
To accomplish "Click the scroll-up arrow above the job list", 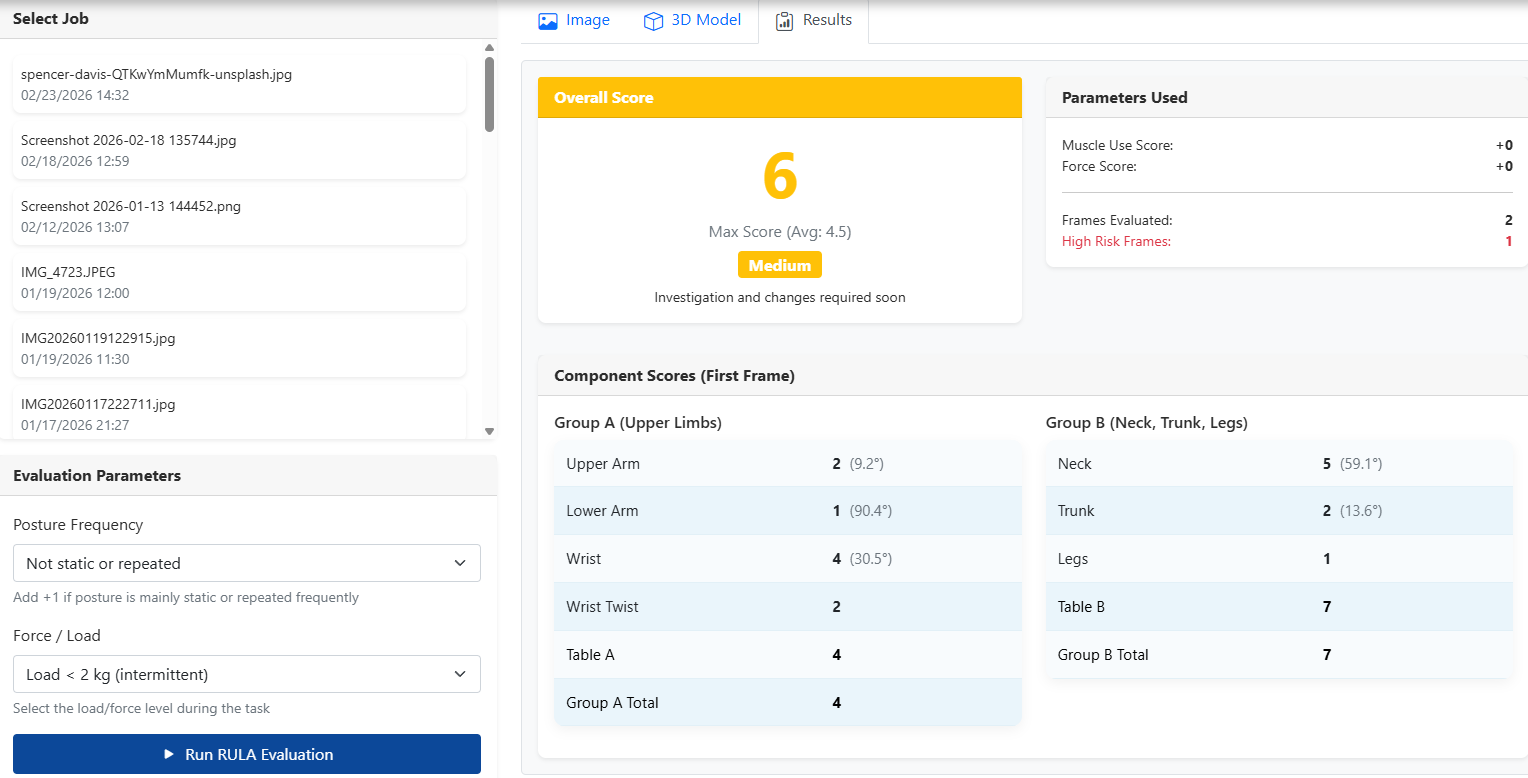I will (x=489, y=46).
